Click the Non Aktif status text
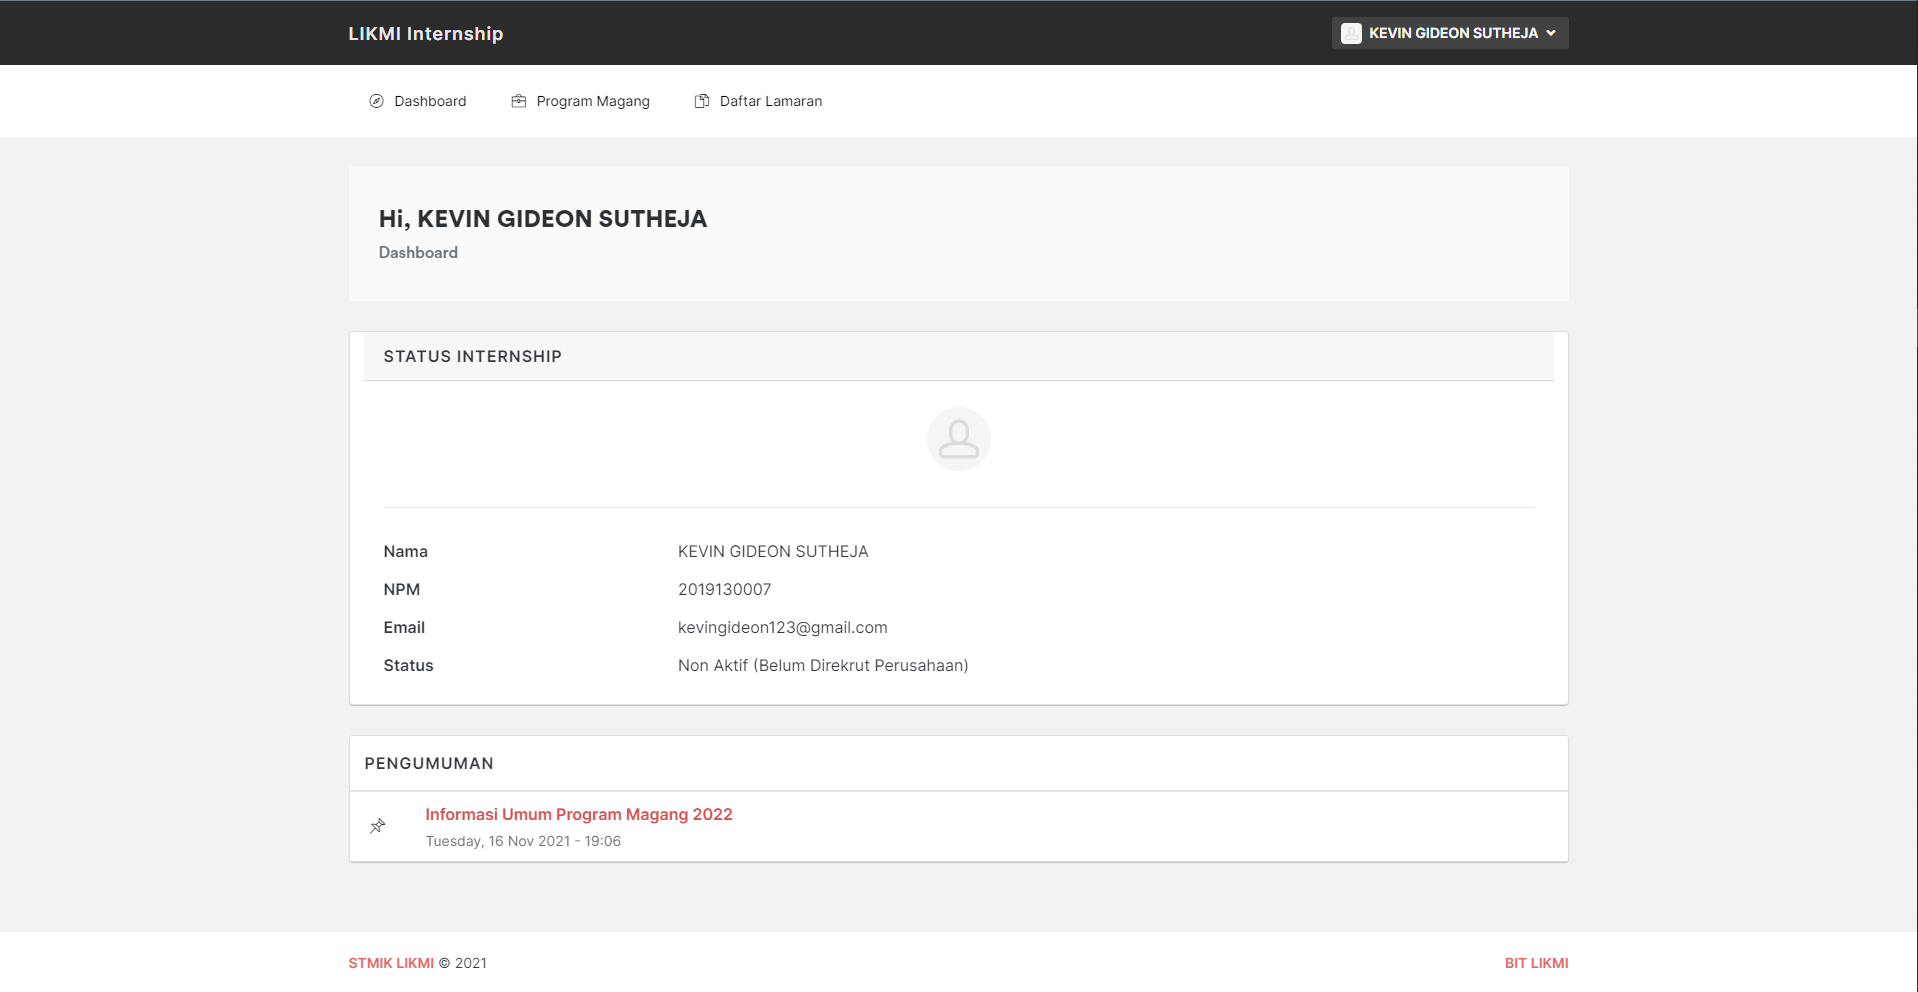The height and width of the screenshot is (992, 1918). [x=823, y=665]
